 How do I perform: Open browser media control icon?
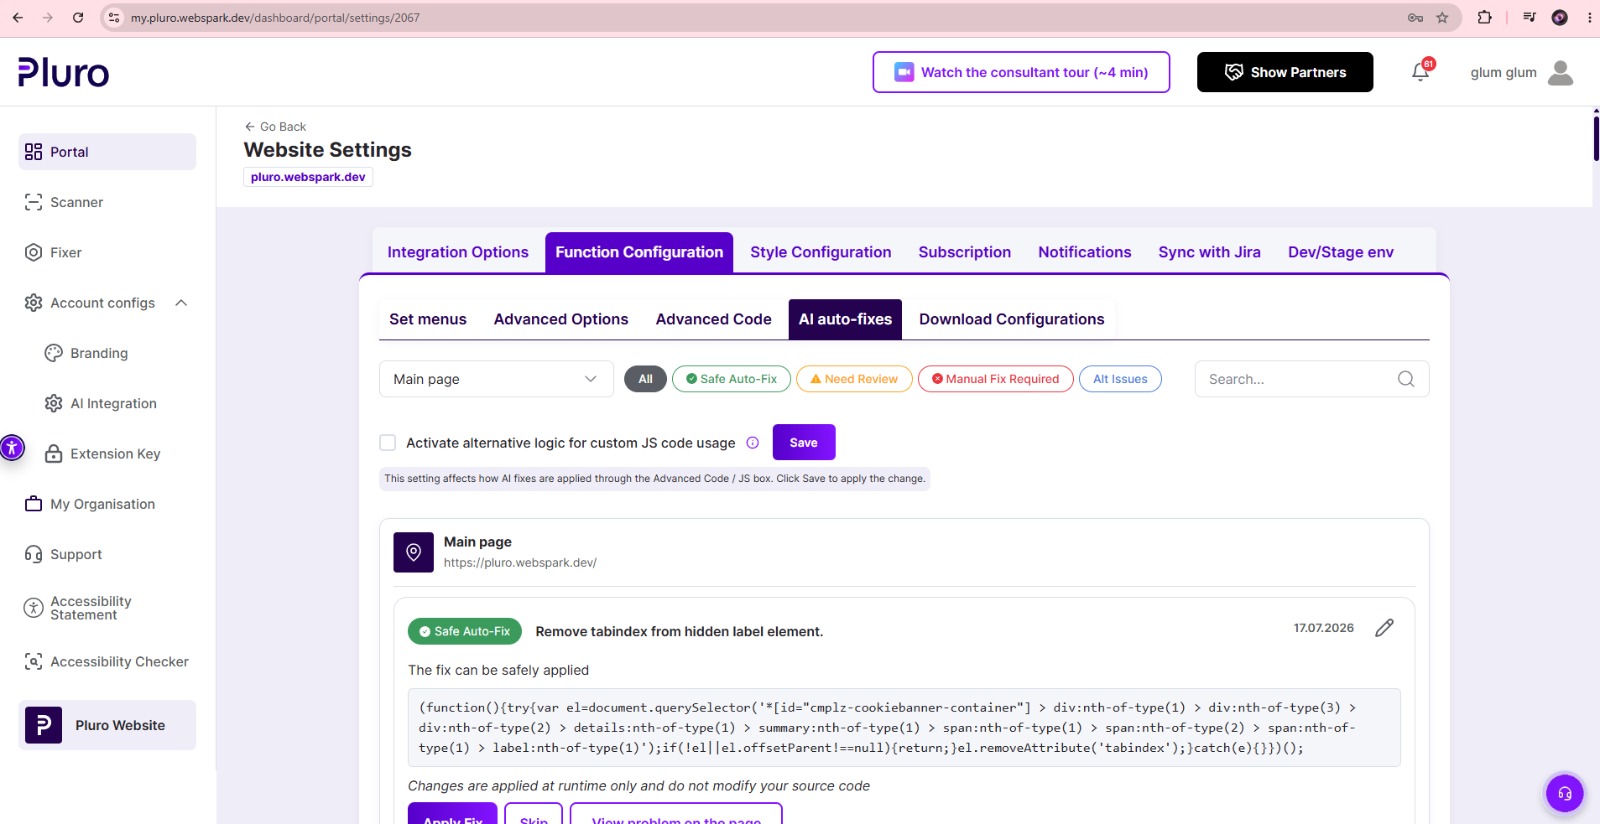click(1529, 17)
